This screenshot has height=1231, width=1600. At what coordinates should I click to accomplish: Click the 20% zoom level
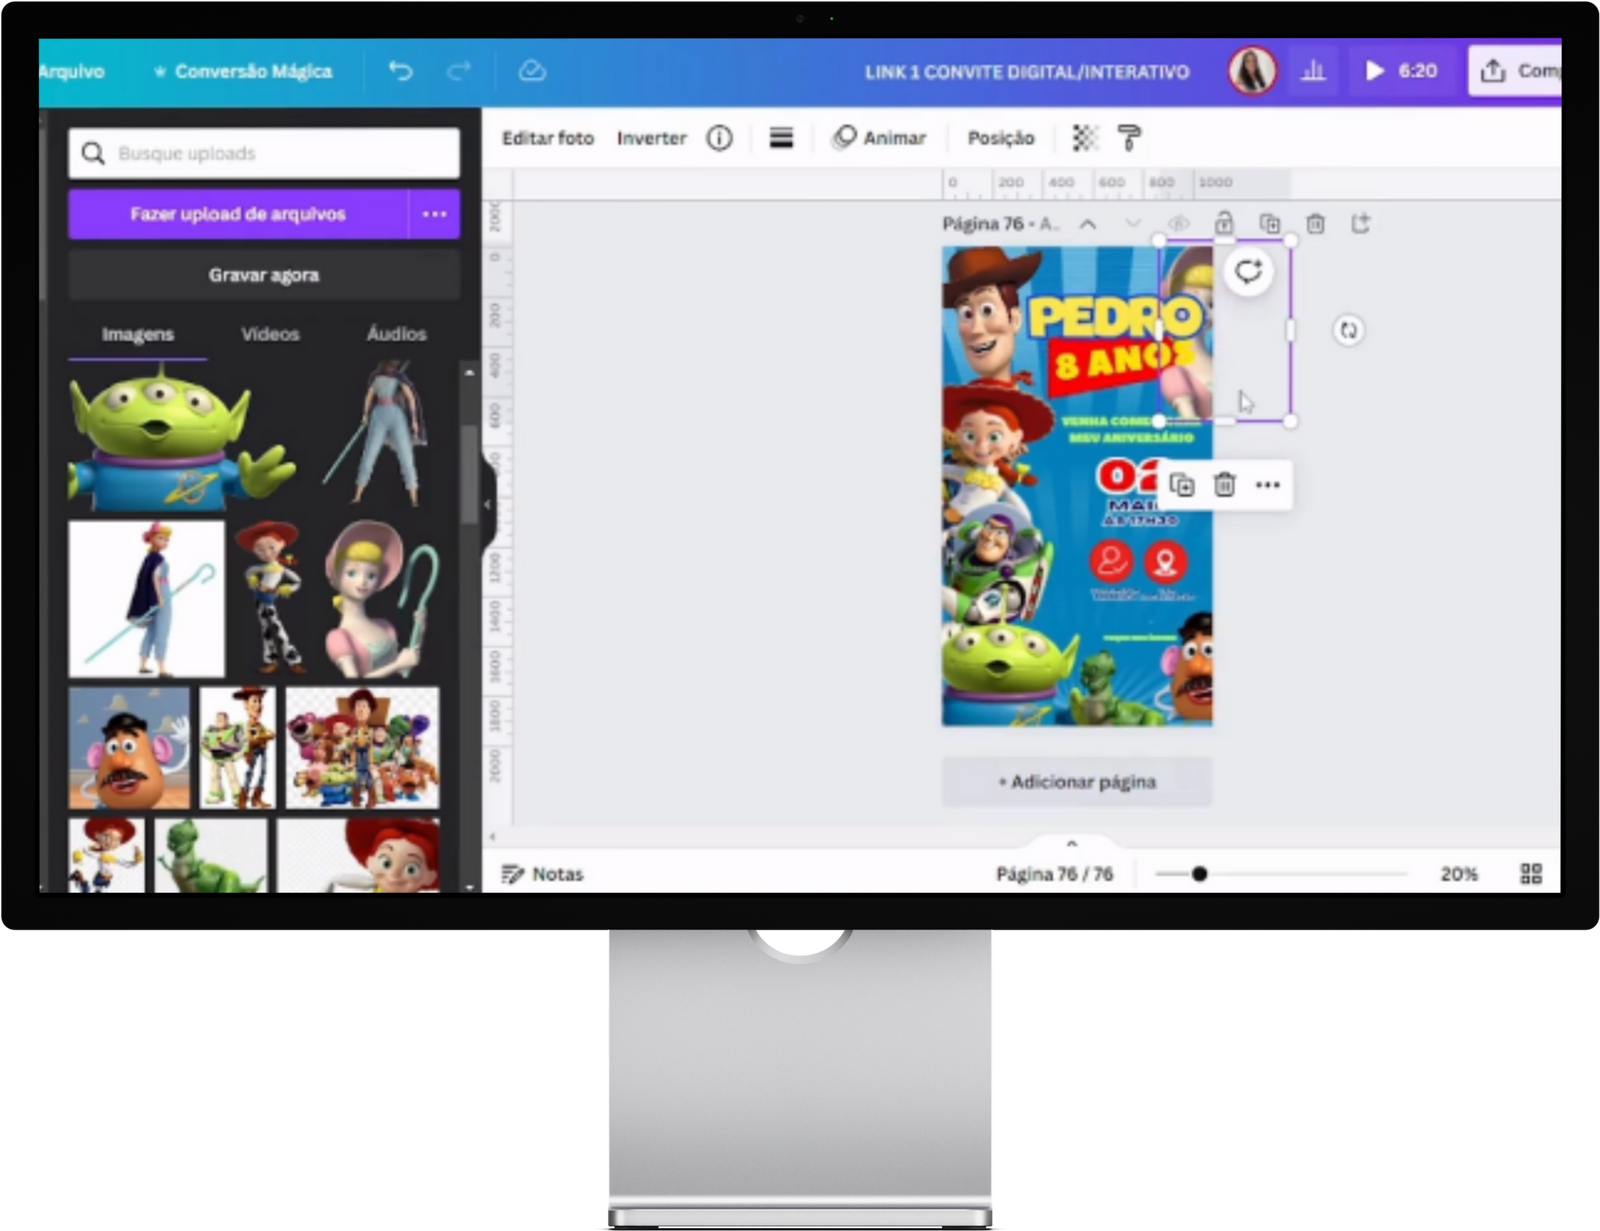point(1459,874)
